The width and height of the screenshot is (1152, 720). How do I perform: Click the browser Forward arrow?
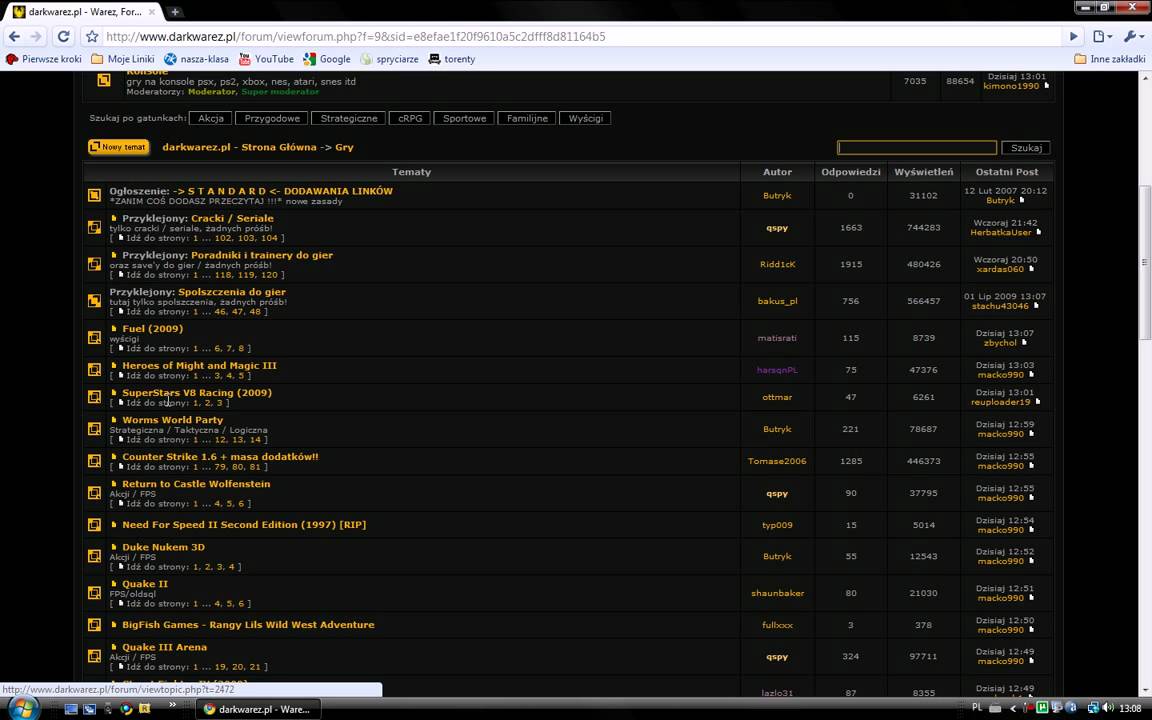(37, 36)
